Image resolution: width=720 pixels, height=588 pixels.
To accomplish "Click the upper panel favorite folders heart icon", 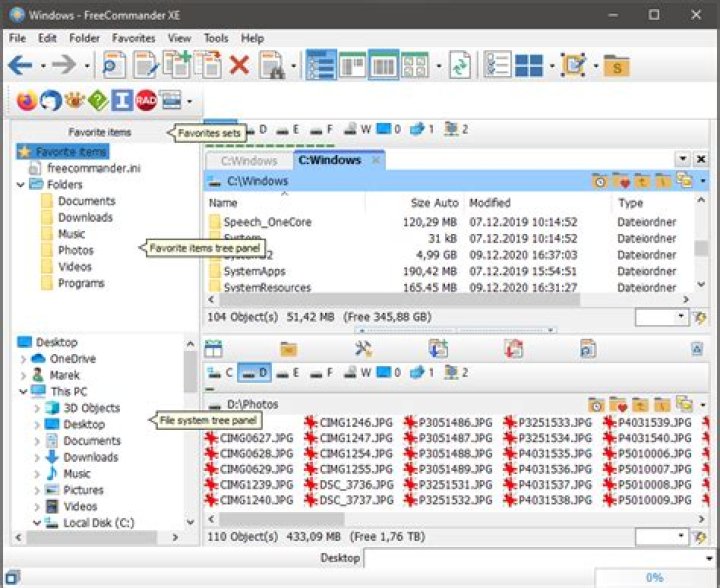I will [x=621, y=182].
